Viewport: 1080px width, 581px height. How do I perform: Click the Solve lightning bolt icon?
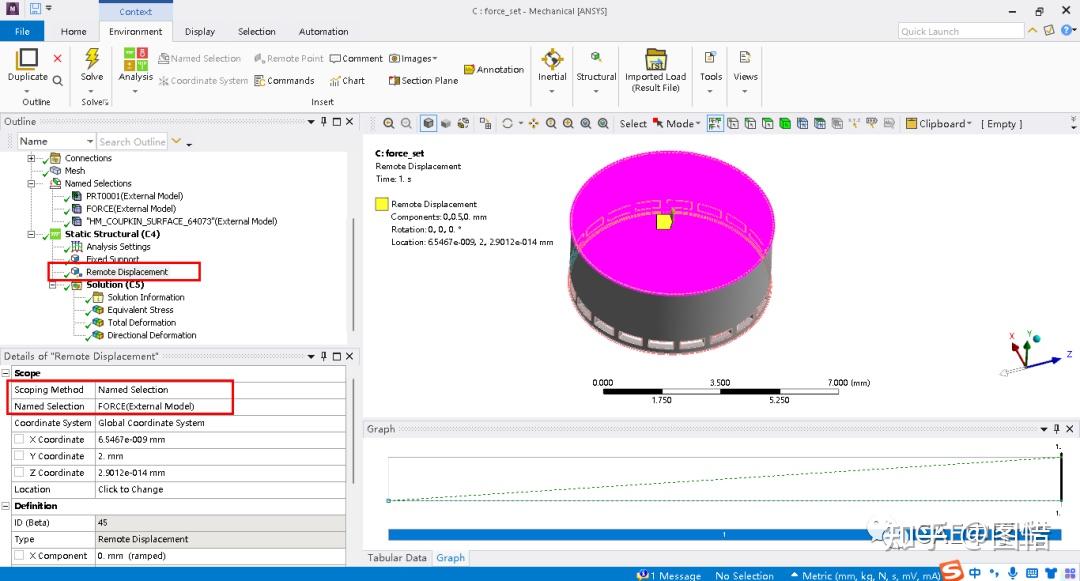tap(92, 60)
